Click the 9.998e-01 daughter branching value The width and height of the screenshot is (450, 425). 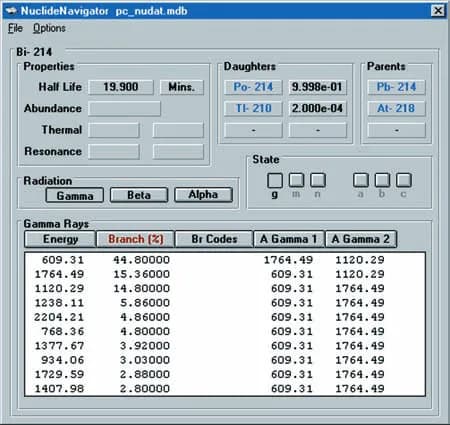tap(317, 87)
